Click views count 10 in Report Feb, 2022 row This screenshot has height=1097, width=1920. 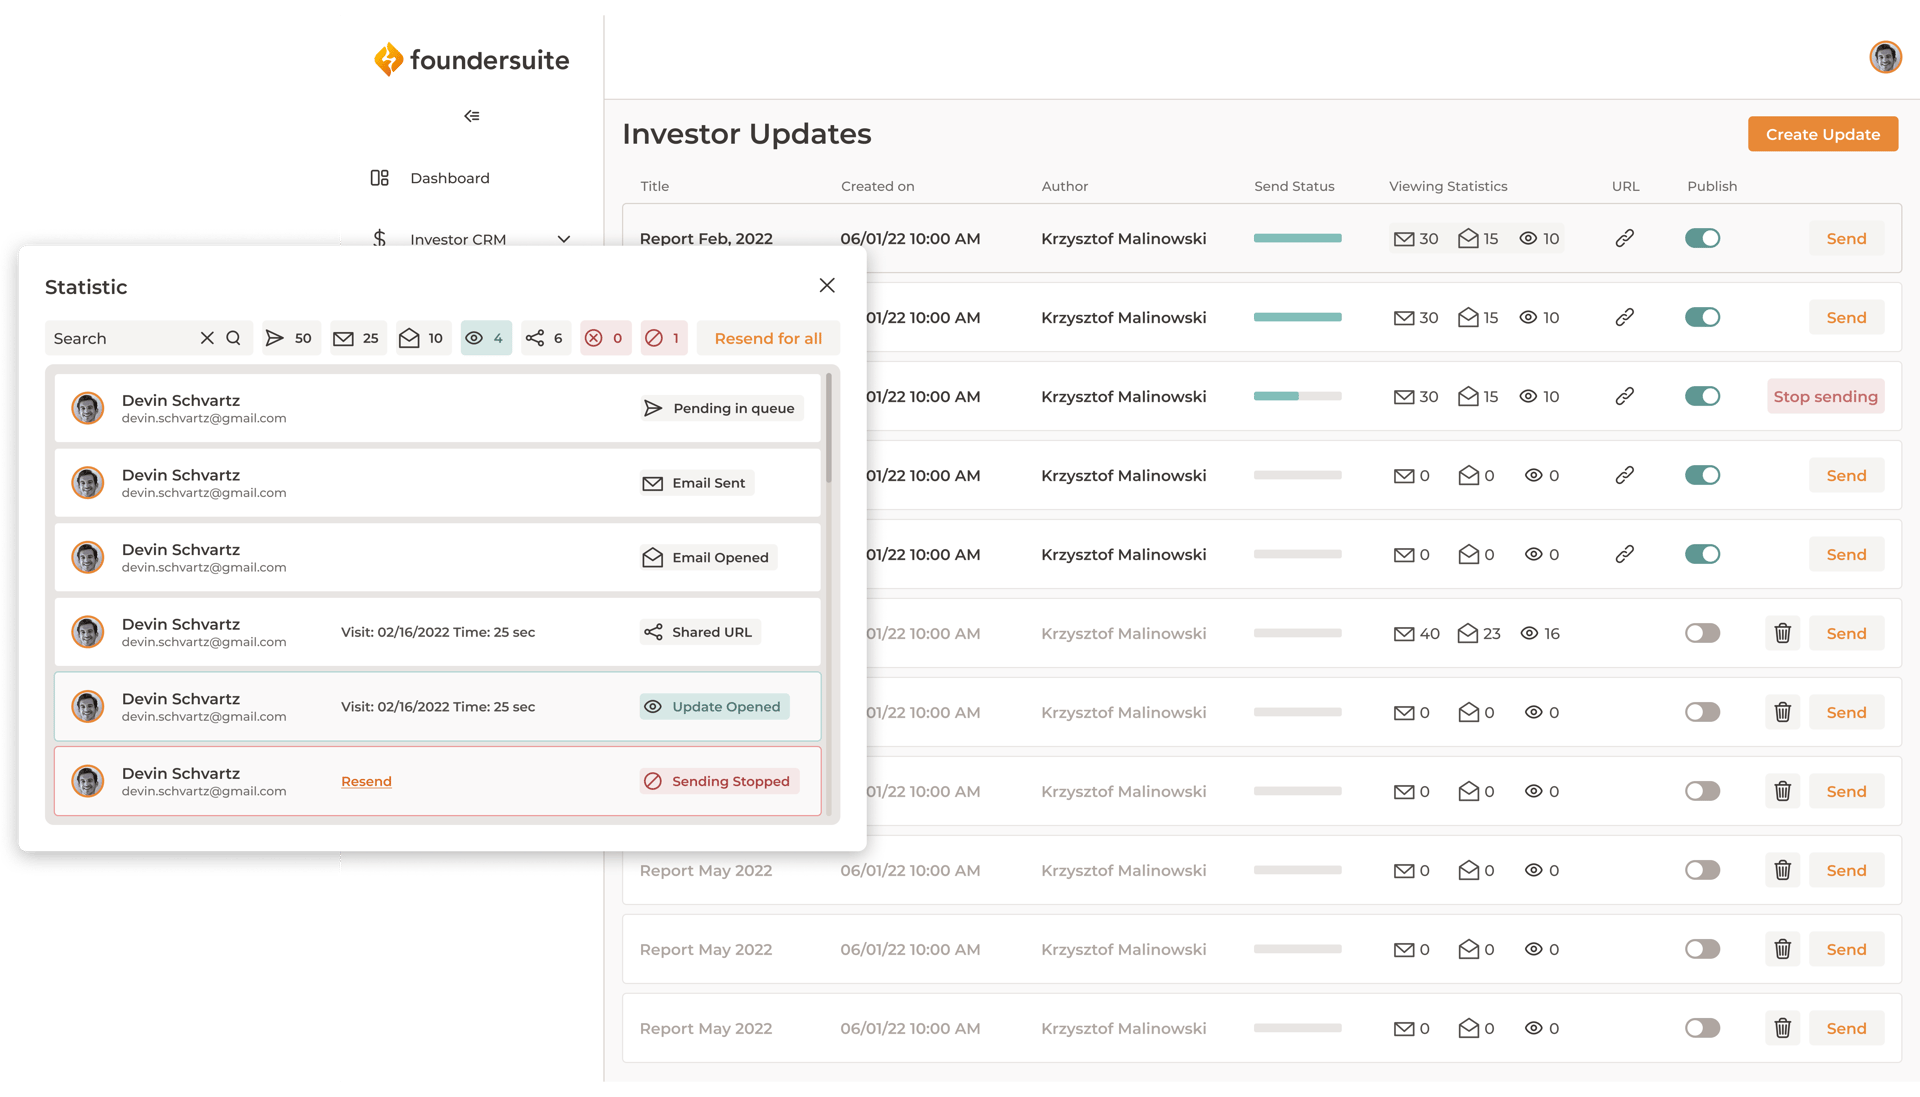tap(1539, 238)
